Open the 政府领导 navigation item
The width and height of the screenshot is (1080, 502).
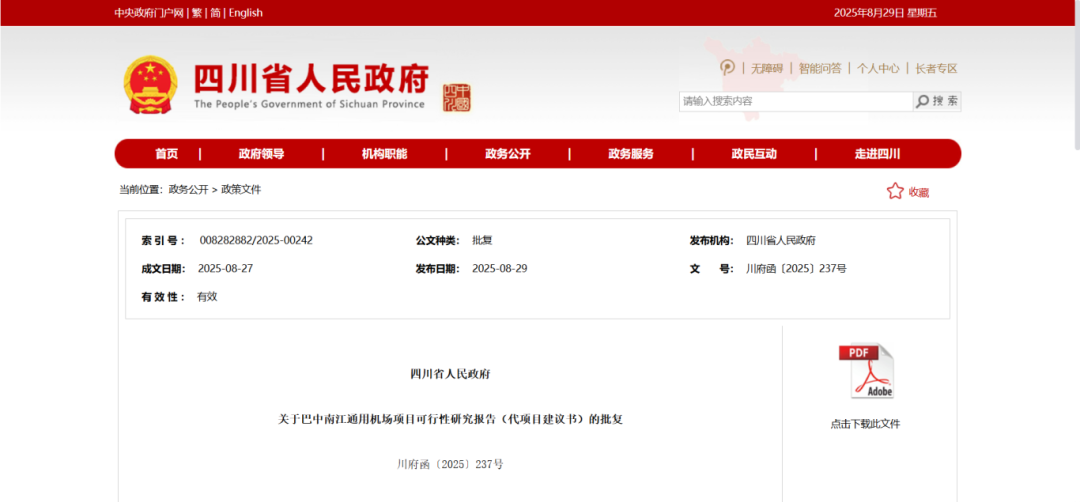point(261,154)
